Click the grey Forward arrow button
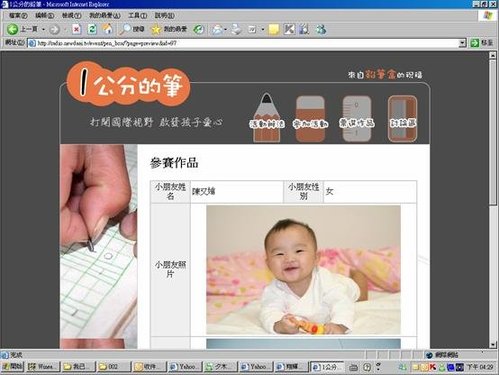Screen dimensions: 499x375 click(x=54, y=30)
